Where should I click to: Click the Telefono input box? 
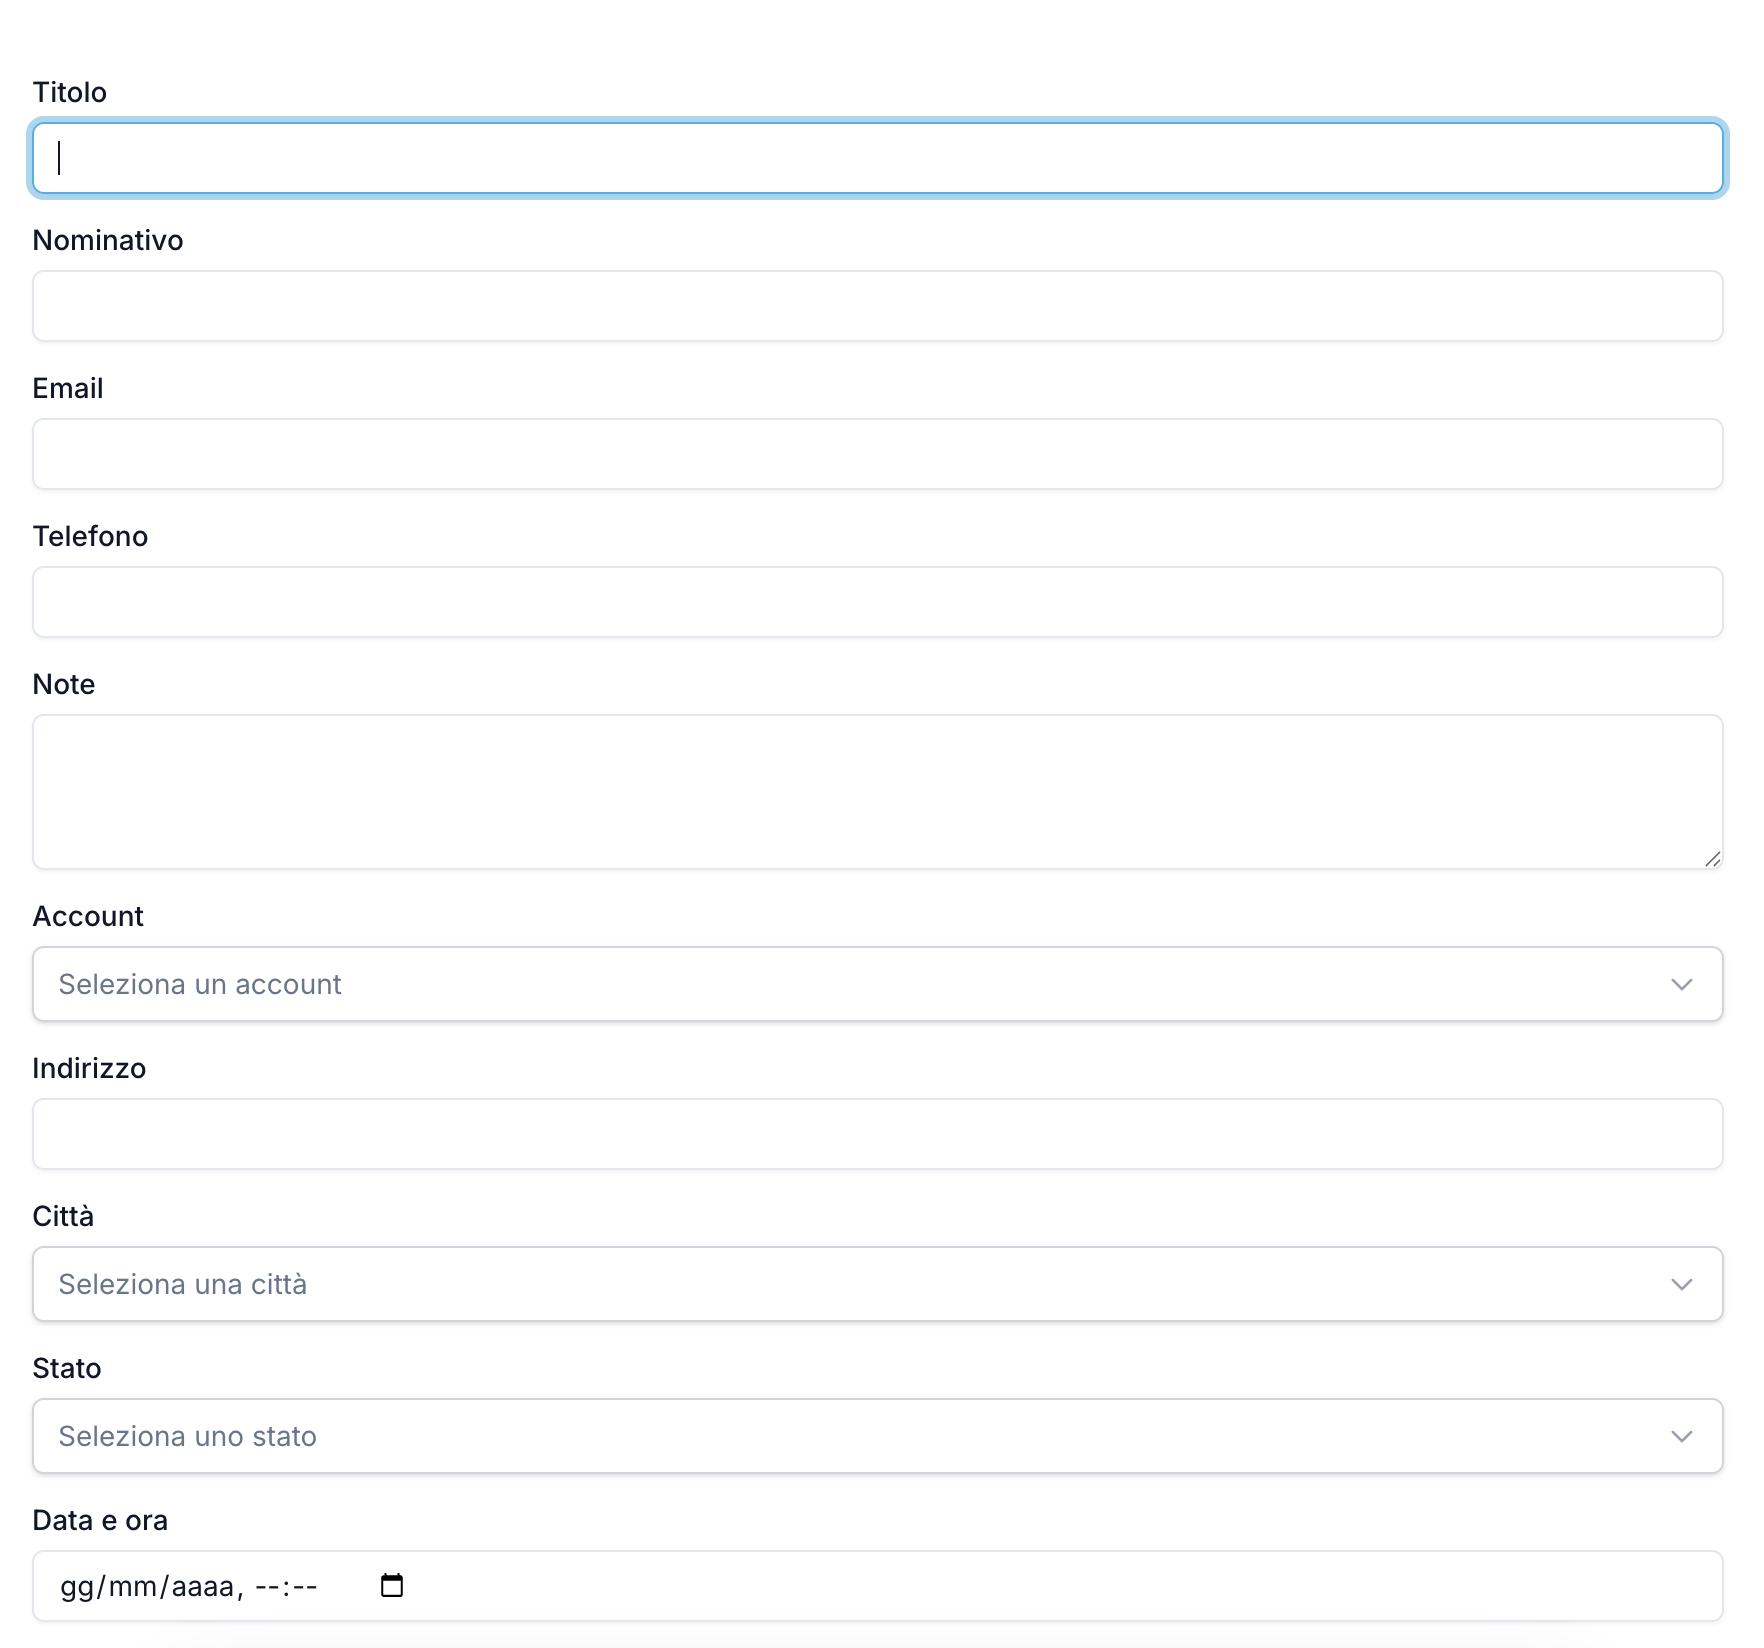pos(877,602)
